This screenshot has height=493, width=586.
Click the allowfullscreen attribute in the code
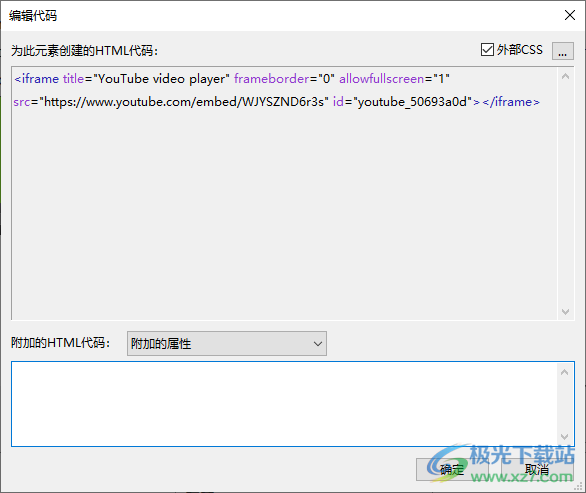pyautogui.click(x=382, y=79)
